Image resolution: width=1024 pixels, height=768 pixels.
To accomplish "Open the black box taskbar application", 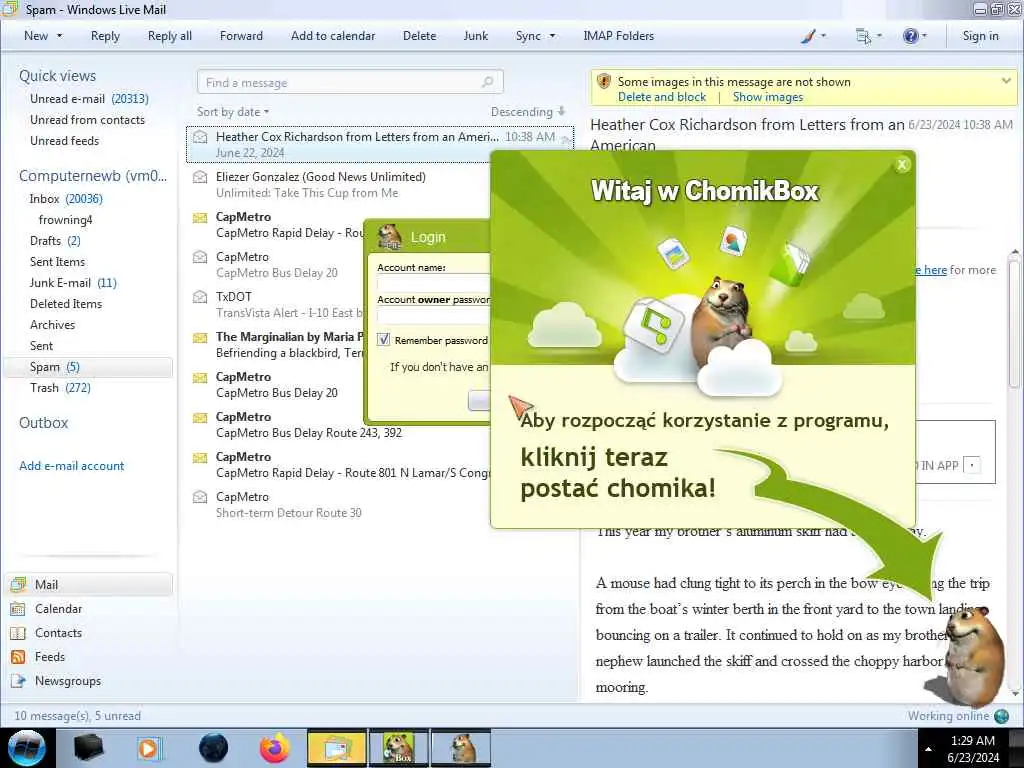I will (88, 748).
